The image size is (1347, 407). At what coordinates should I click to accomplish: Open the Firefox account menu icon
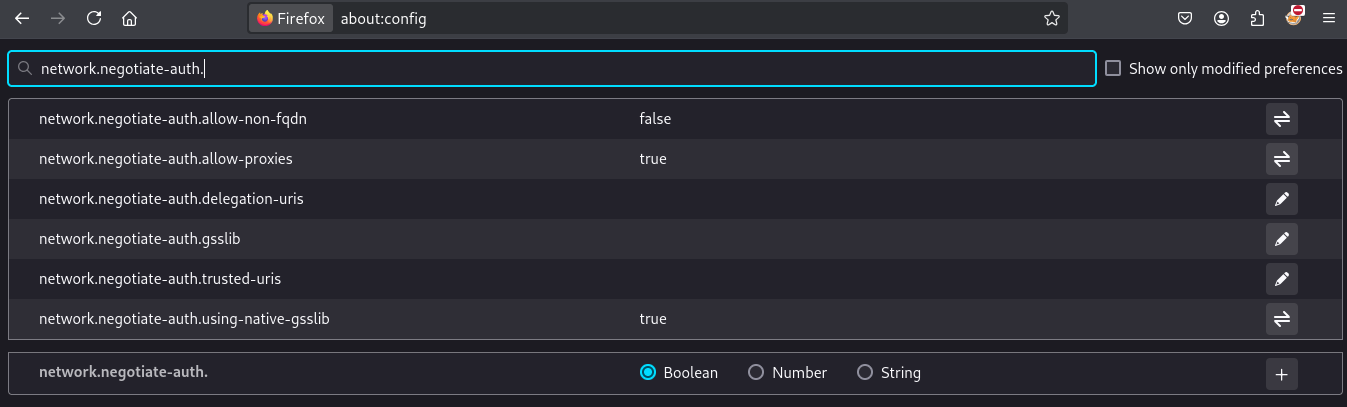point(1221,18)
